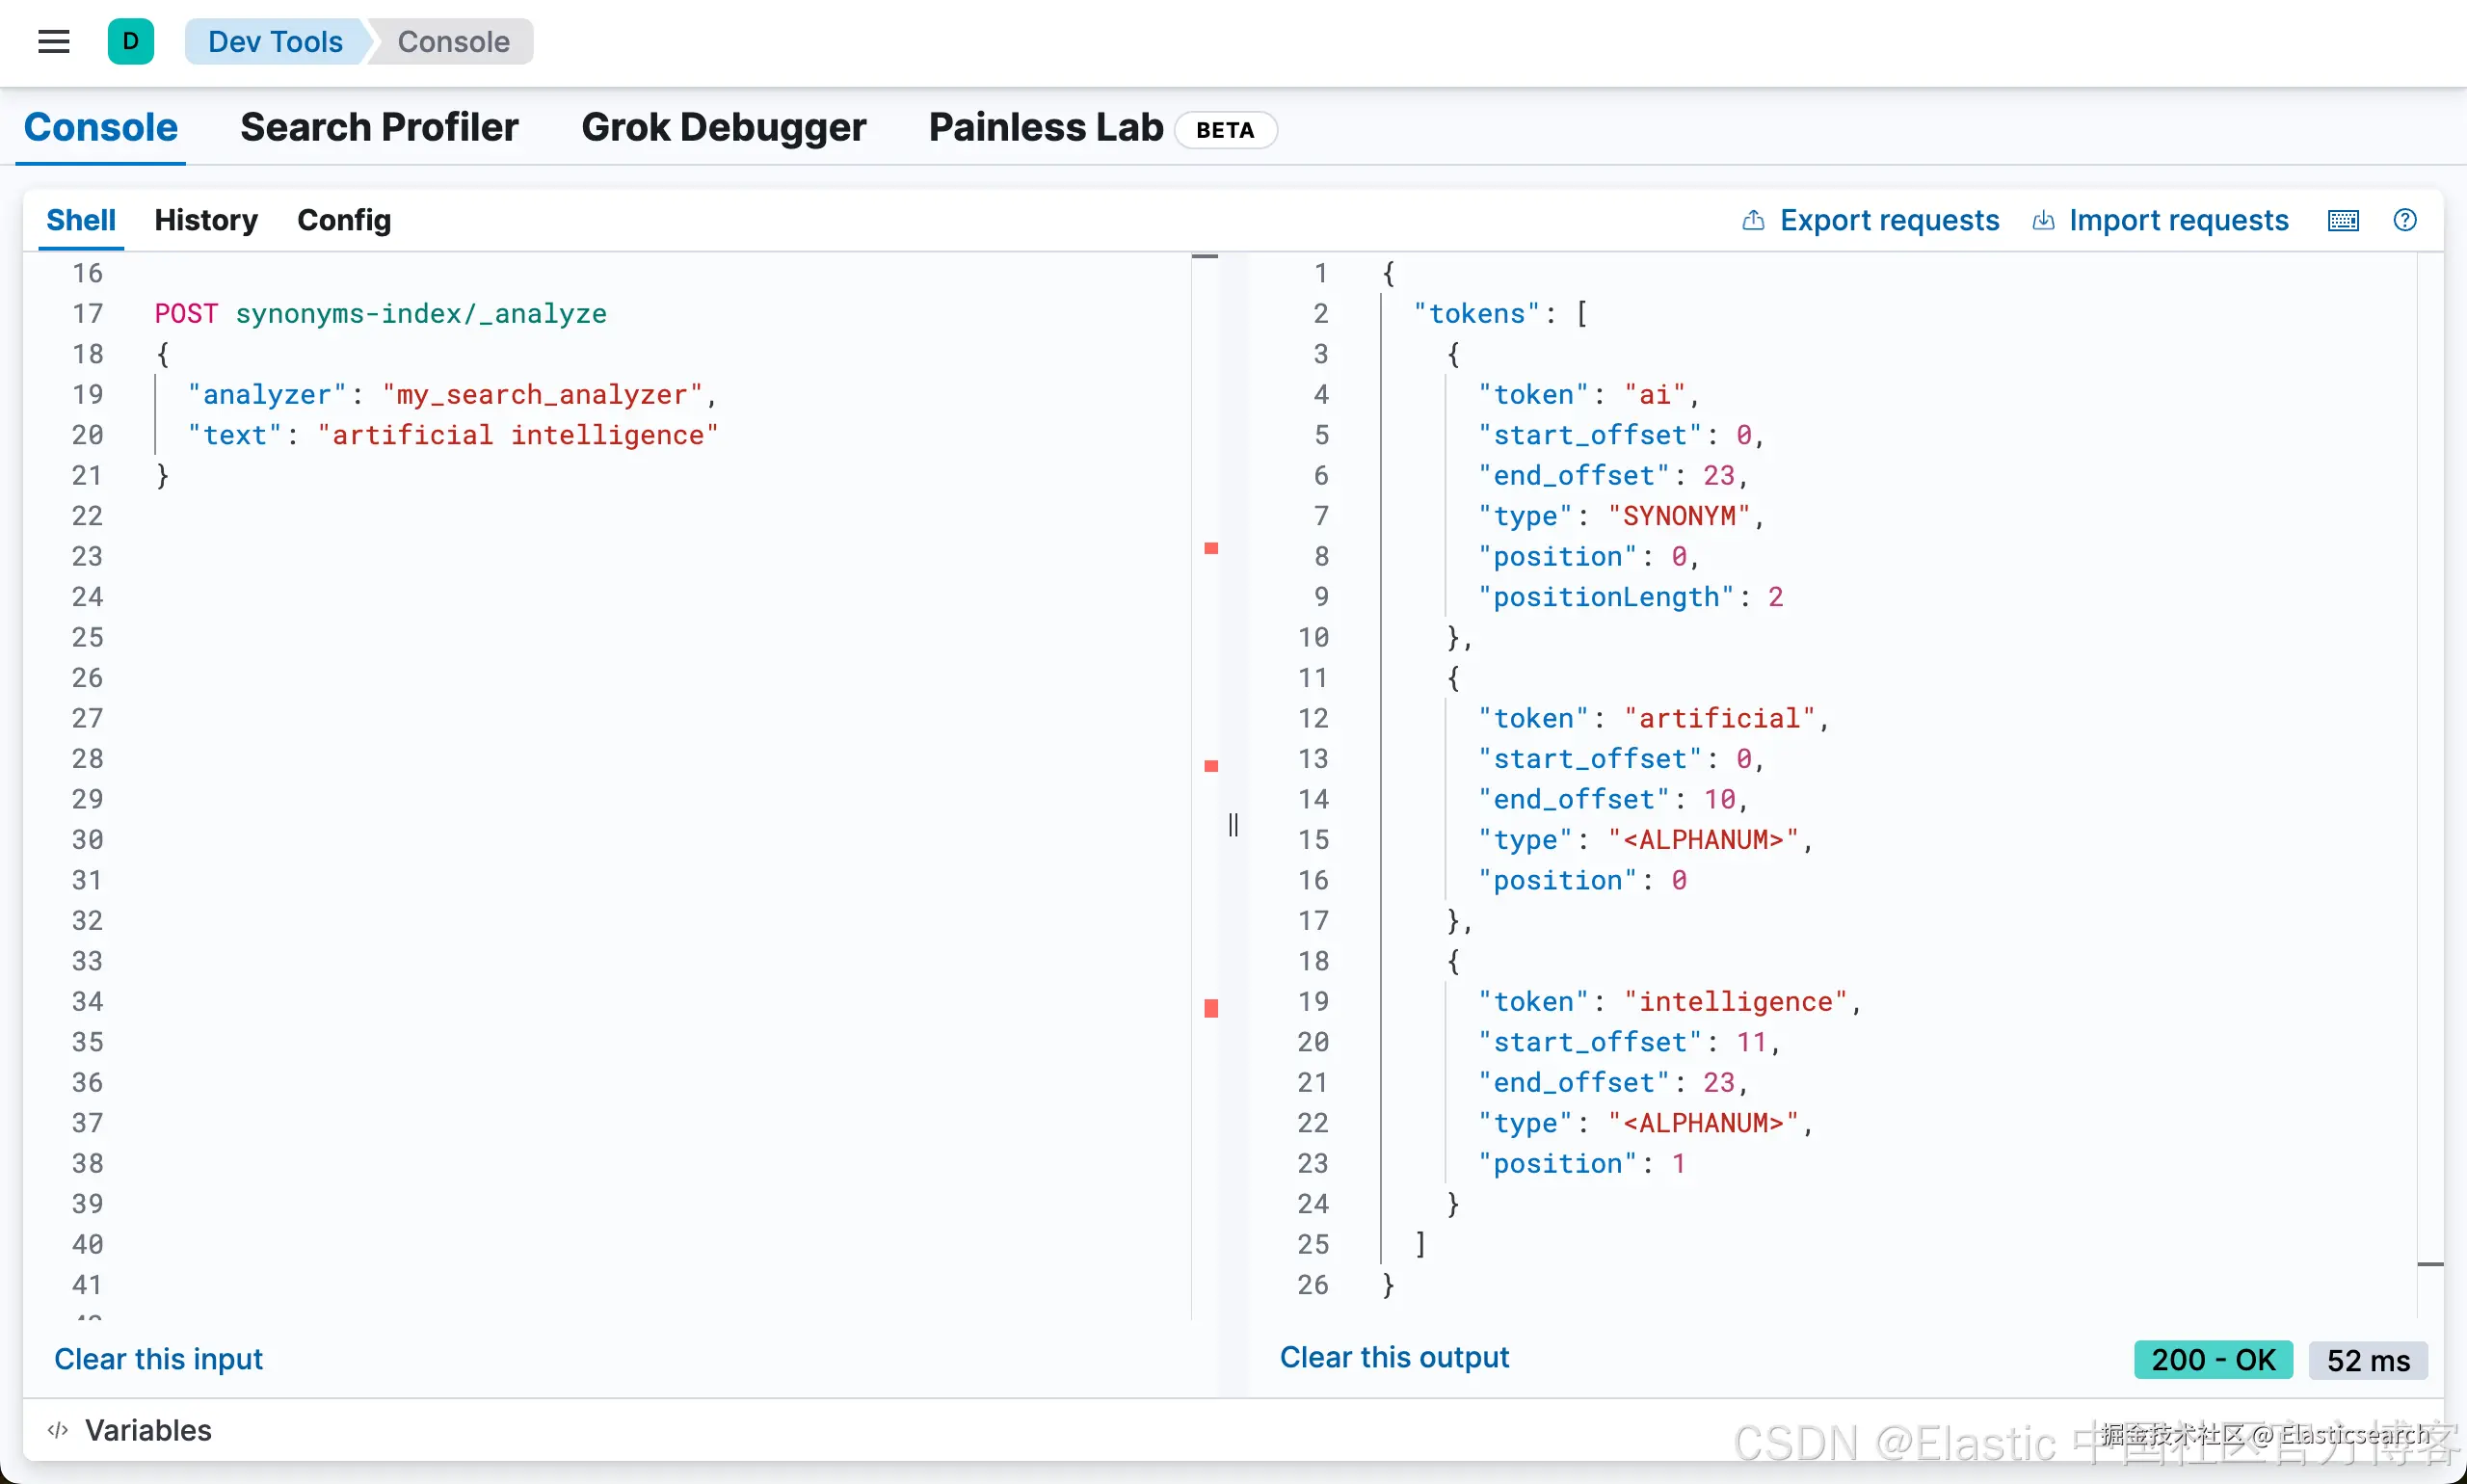2467x1484 pixels.
Task: Click the Export requests upload icon
Action: (x=1752, y=220)
